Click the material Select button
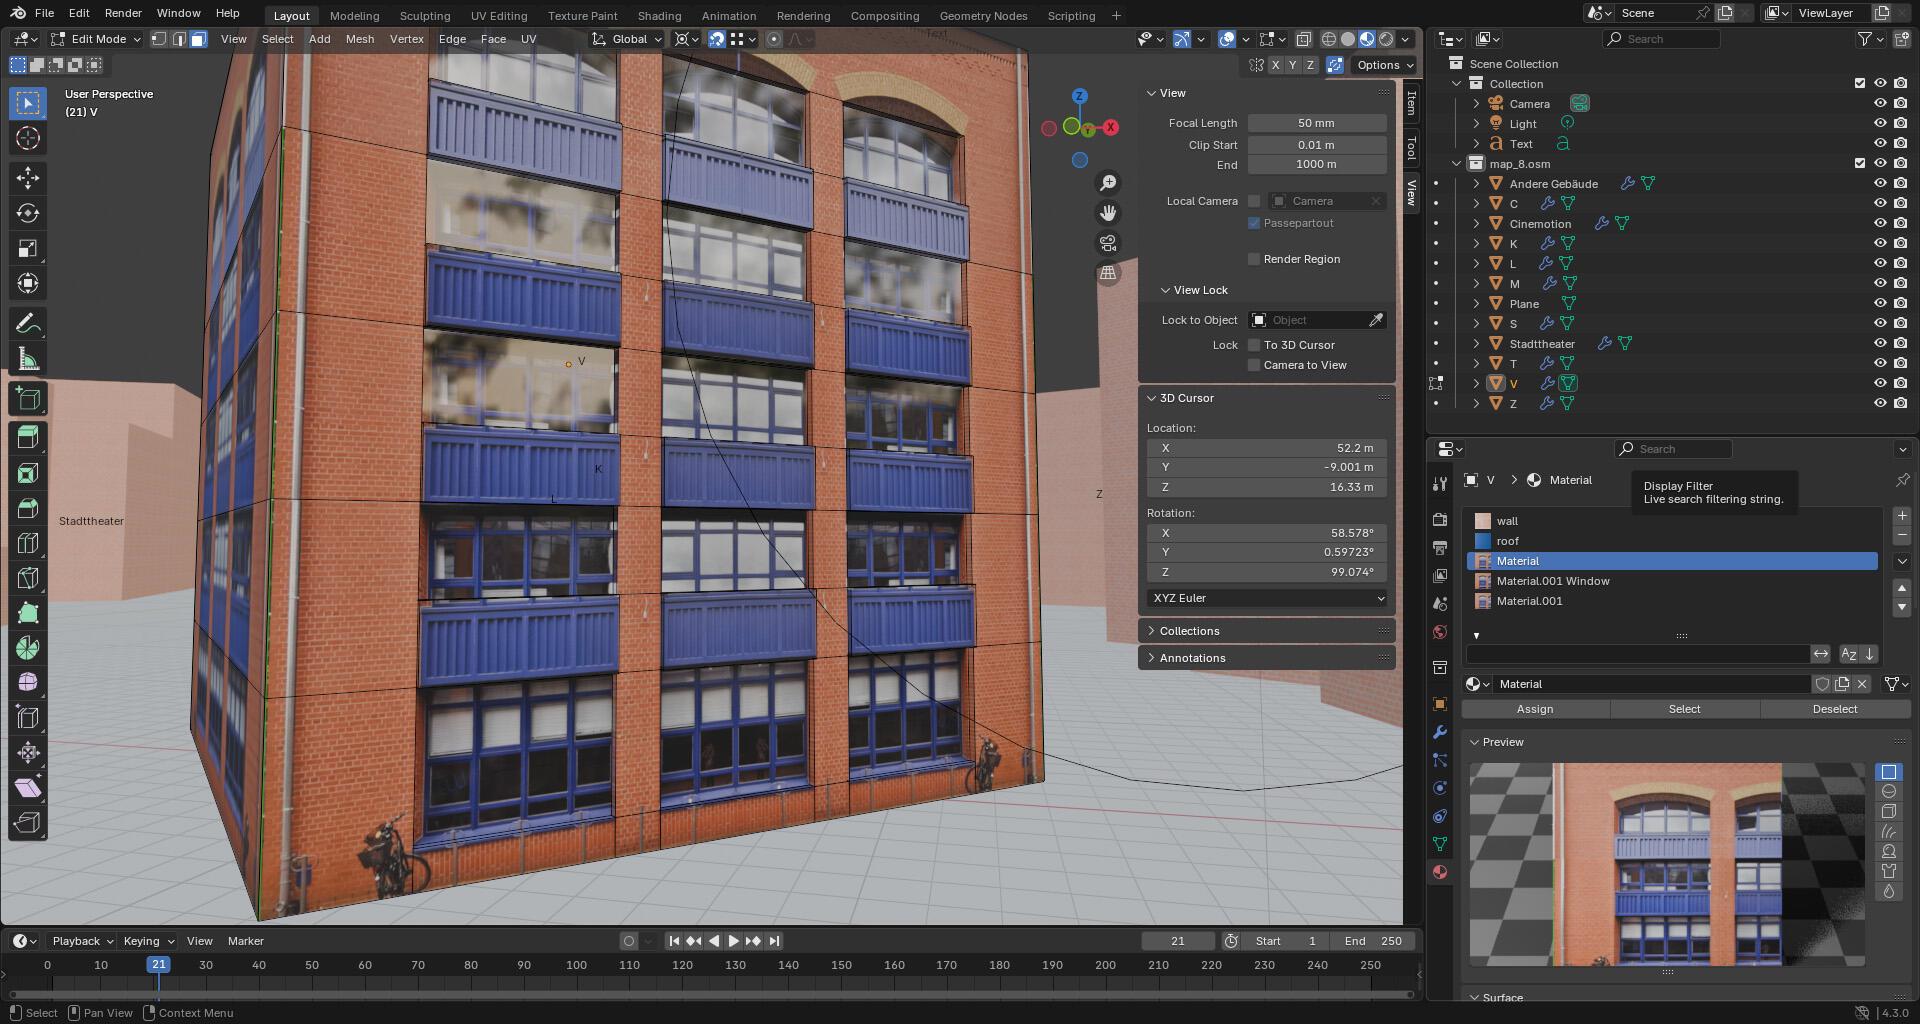The height and width of the screenshot is (1024, 1920). click(1684, 709)
